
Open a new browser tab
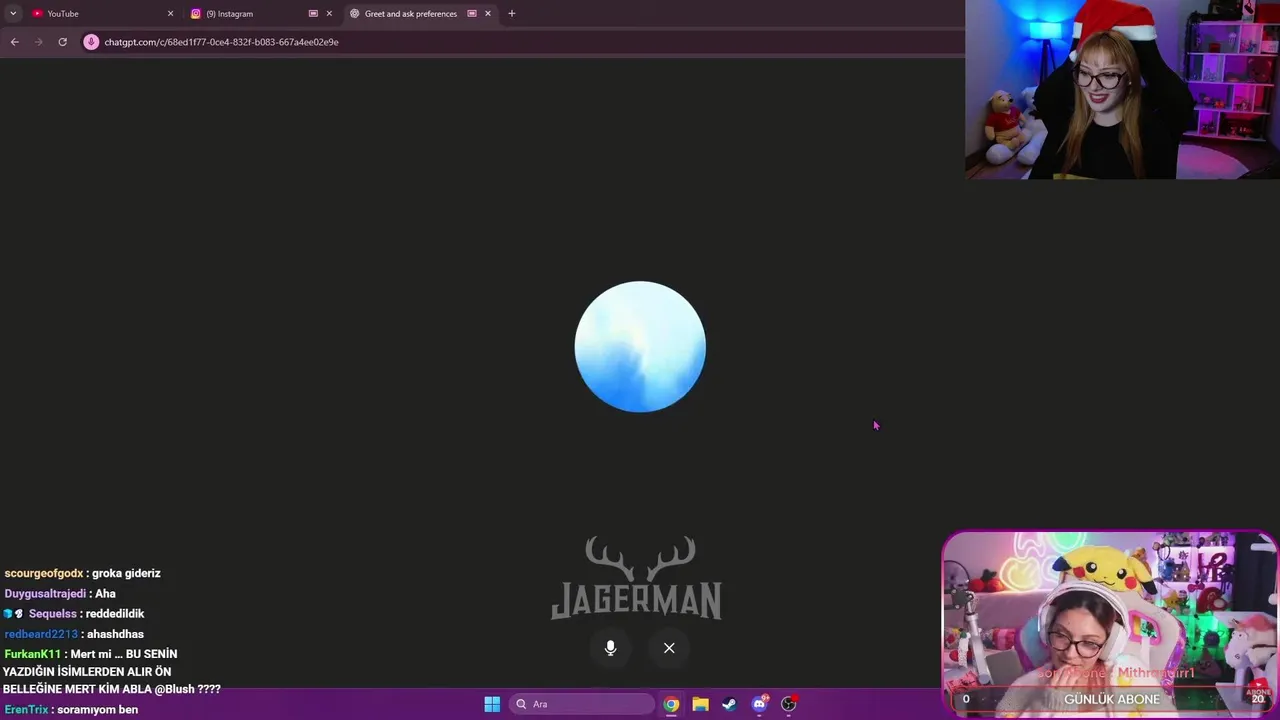pyautogui.click(x=512, y=14)
